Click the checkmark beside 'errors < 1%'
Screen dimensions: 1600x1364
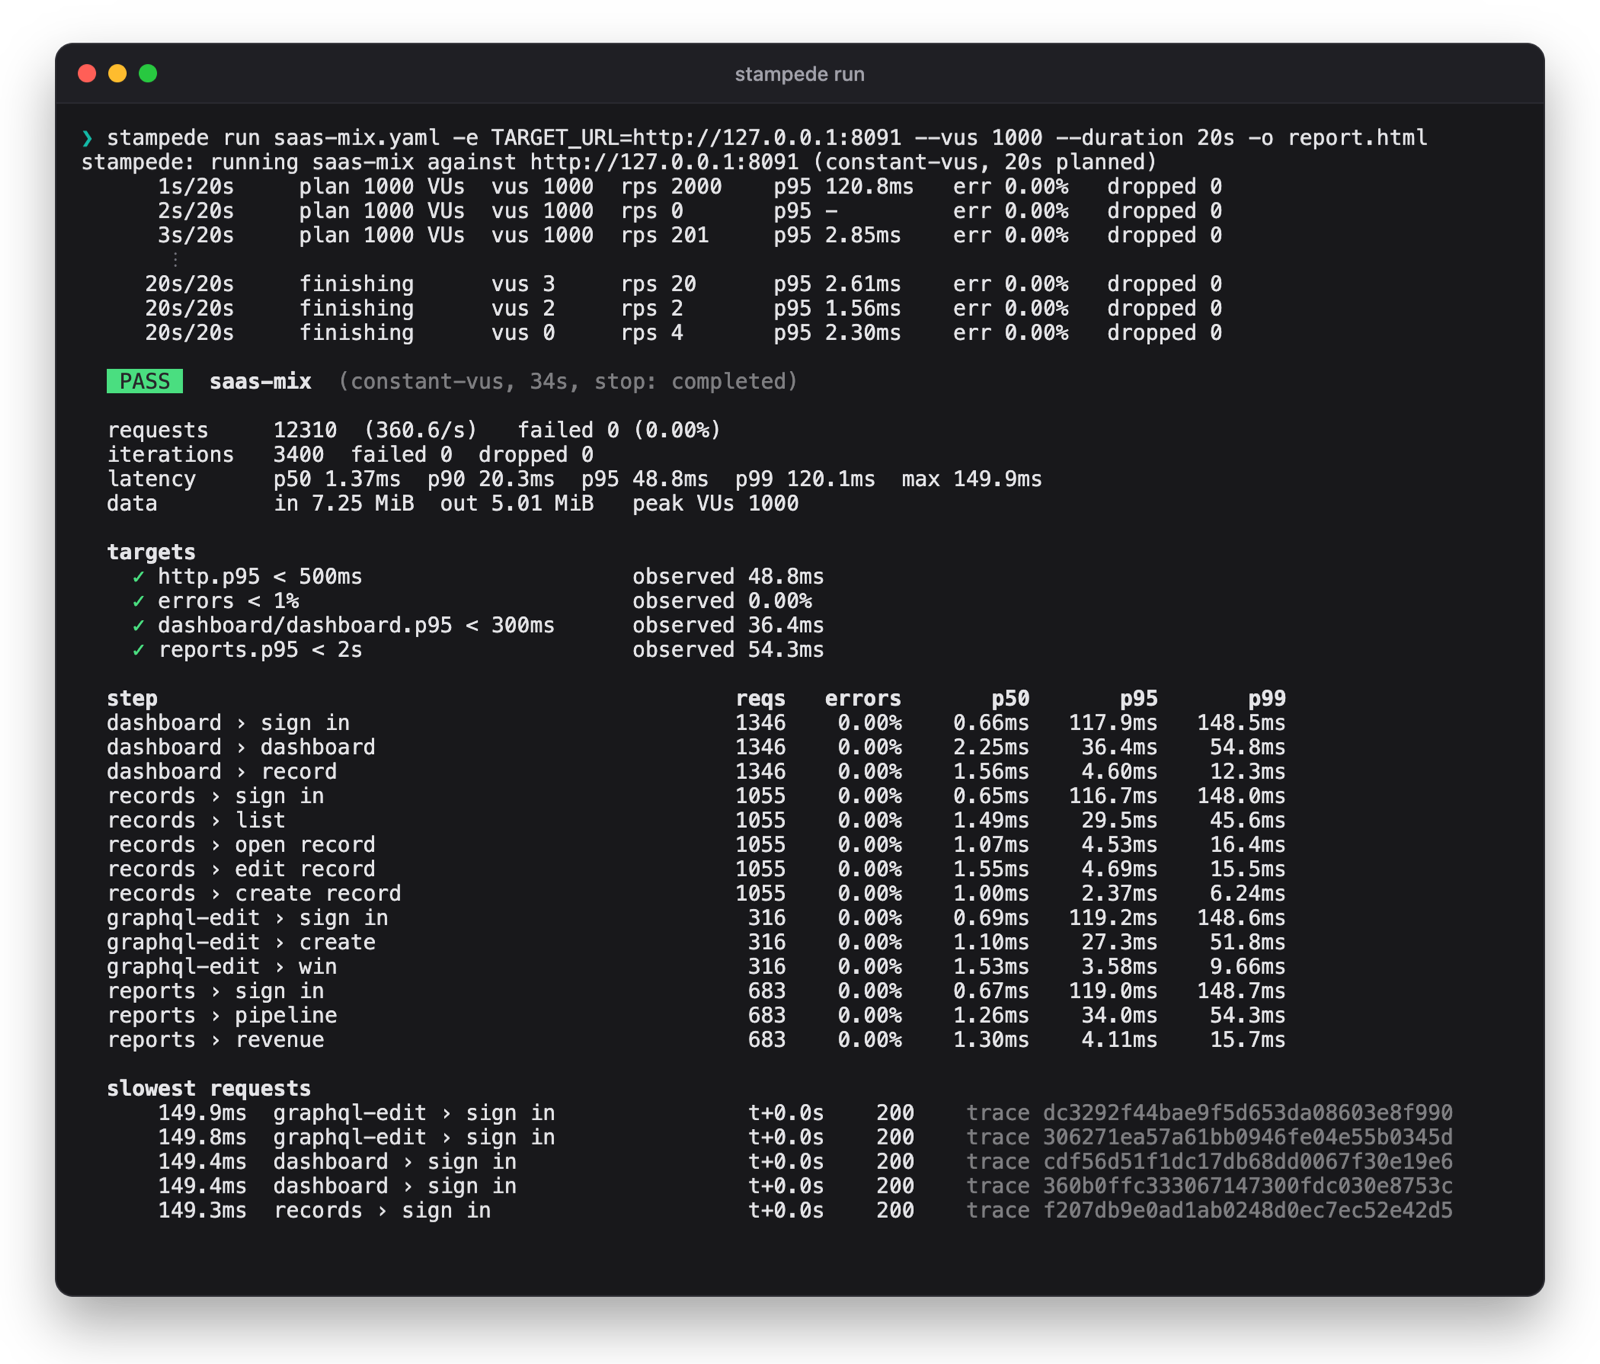(x=139, y=601)
